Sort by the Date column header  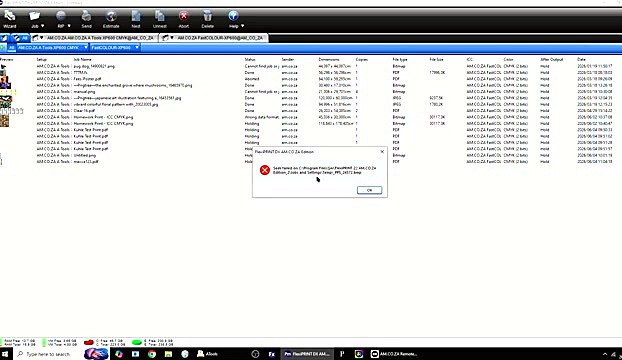pos(581,59)
